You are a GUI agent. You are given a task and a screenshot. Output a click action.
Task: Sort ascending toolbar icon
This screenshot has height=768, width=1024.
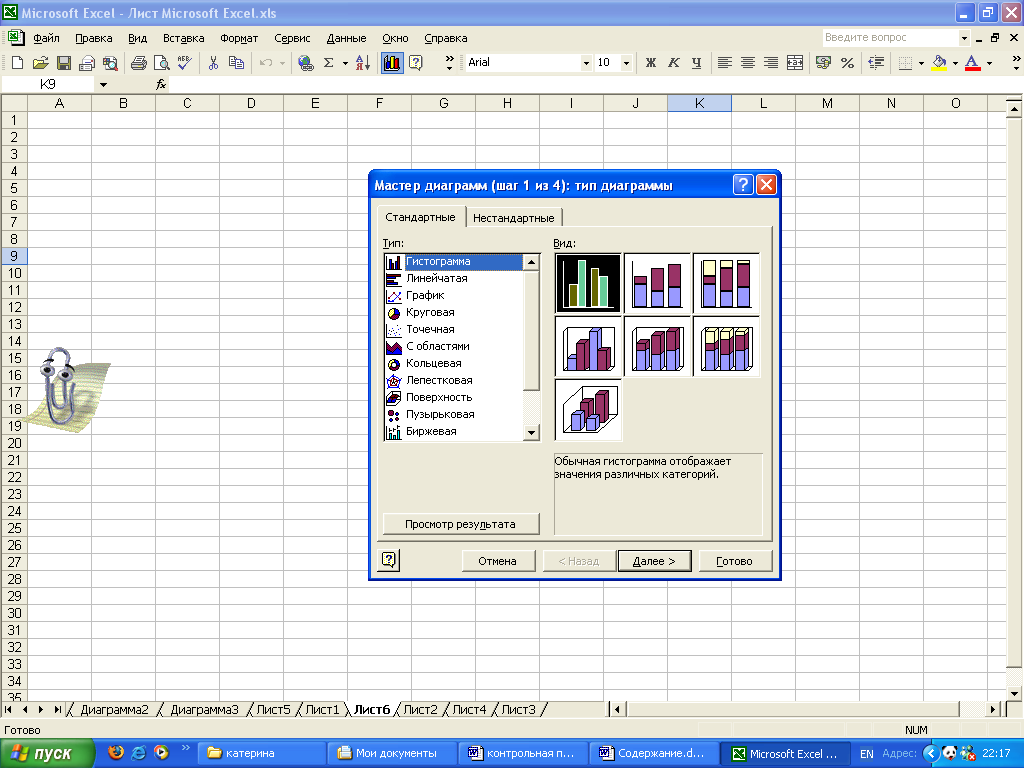coord(363,63)
